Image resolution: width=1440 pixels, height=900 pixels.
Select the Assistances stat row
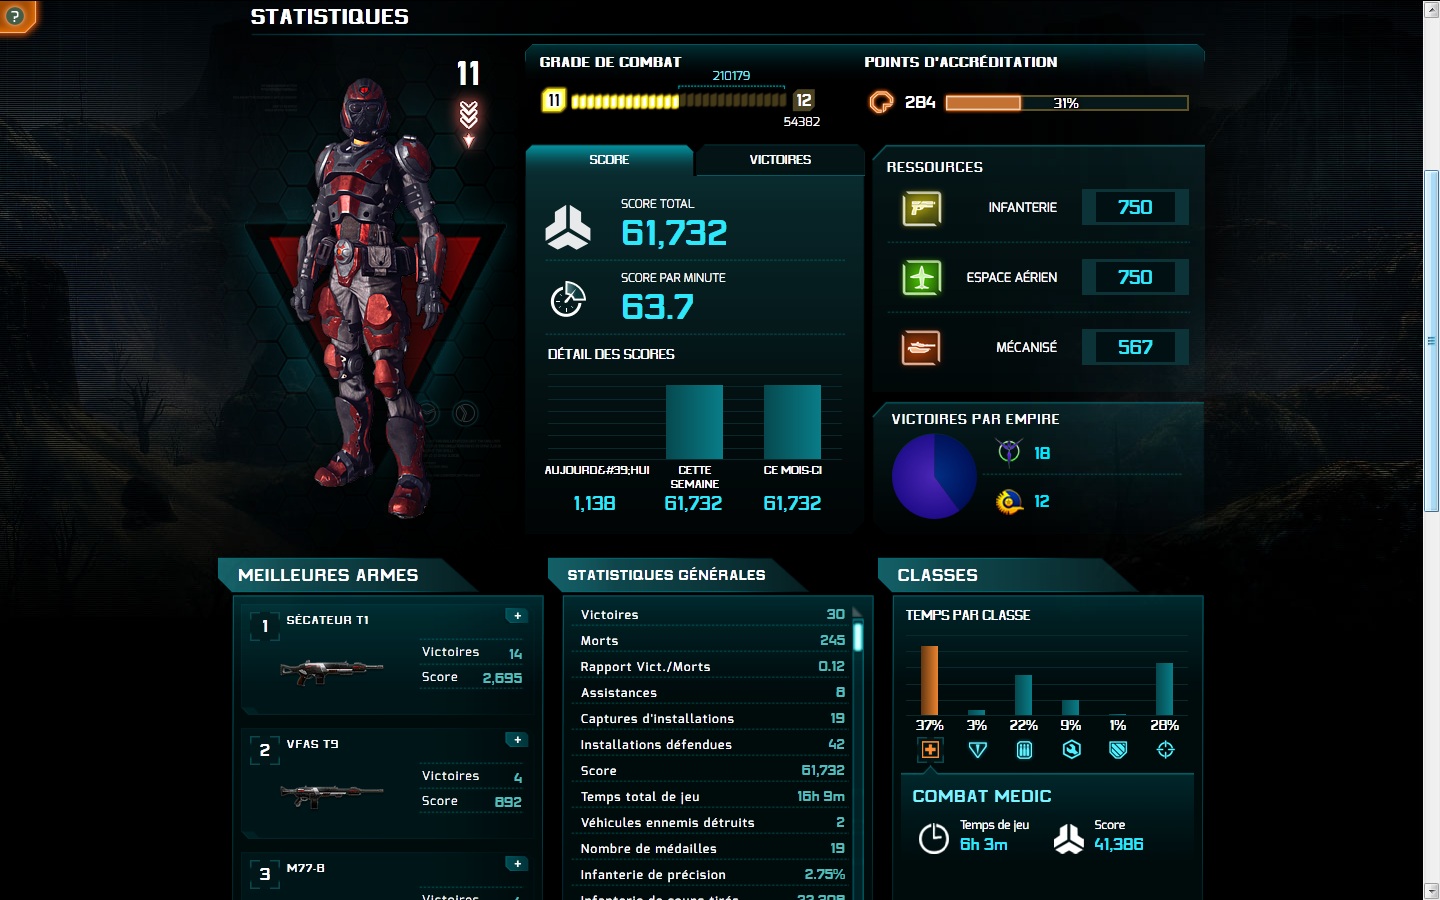[712, 693]
